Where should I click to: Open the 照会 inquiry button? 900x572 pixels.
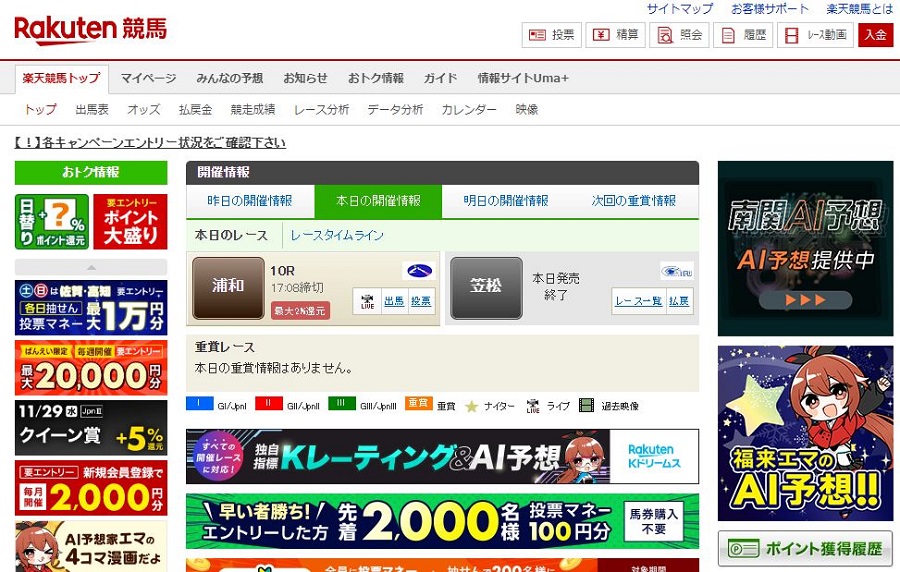coord(680,35)
